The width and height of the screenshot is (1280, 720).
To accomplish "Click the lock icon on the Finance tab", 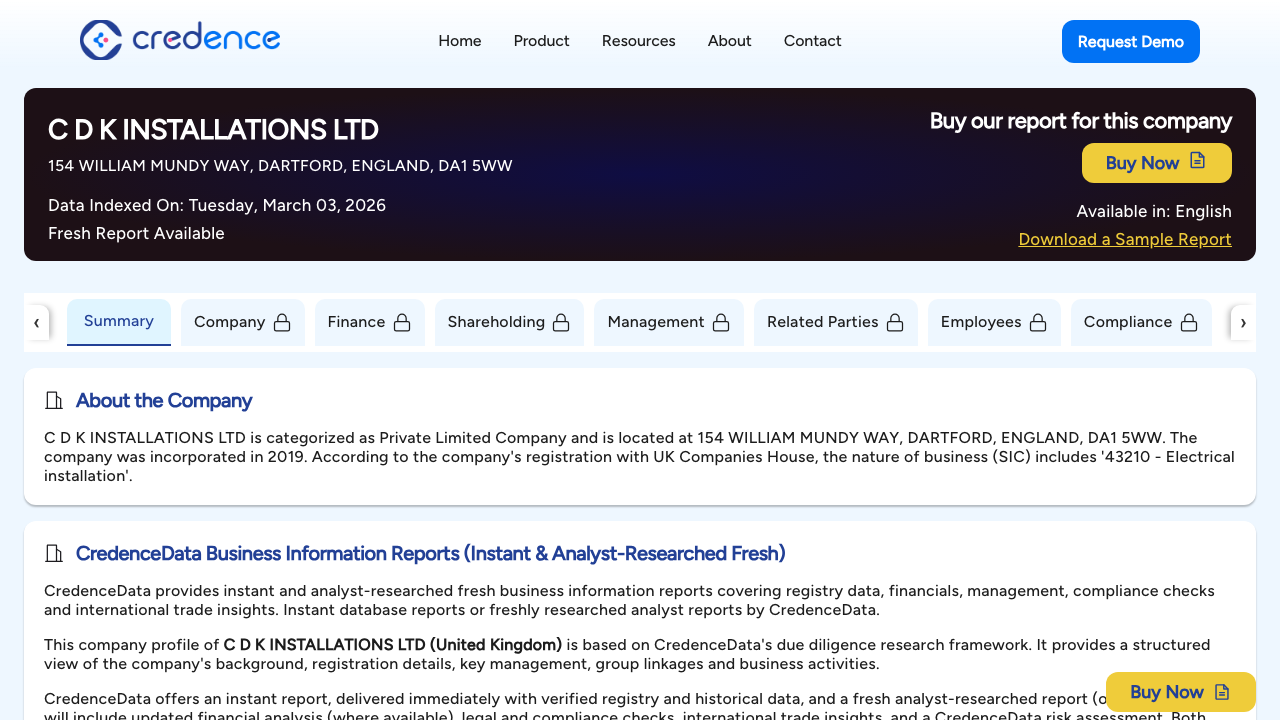I will (x=402, y=322).
